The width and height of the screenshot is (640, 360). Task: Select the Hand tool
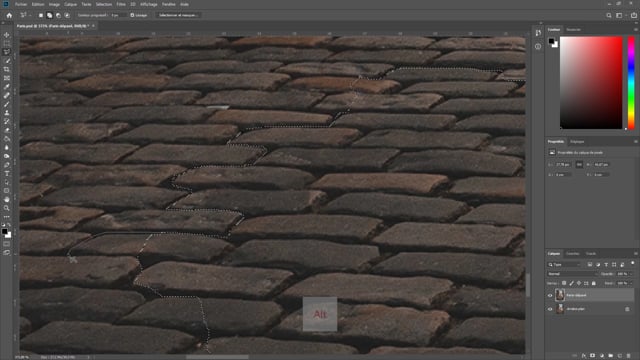coord(7,200)
